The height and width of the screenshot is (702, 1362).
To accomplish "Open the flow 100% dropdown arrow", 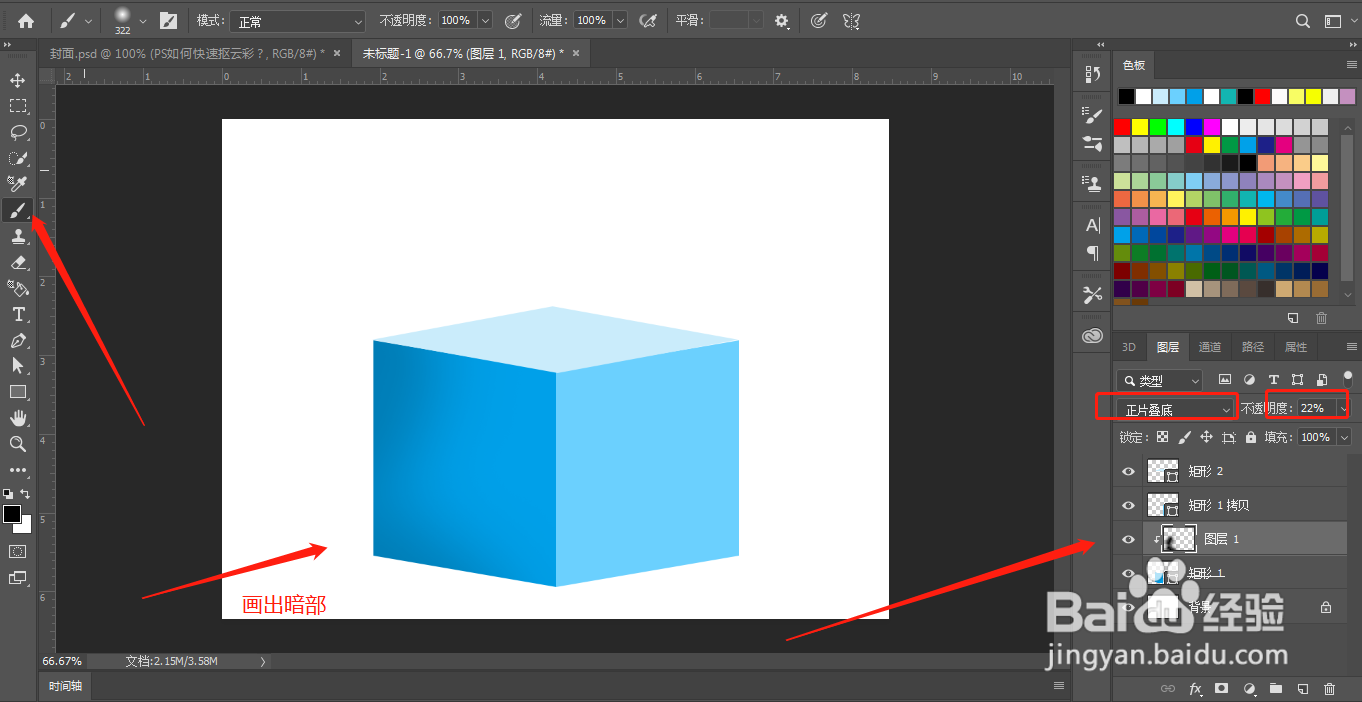I will 620,20.
